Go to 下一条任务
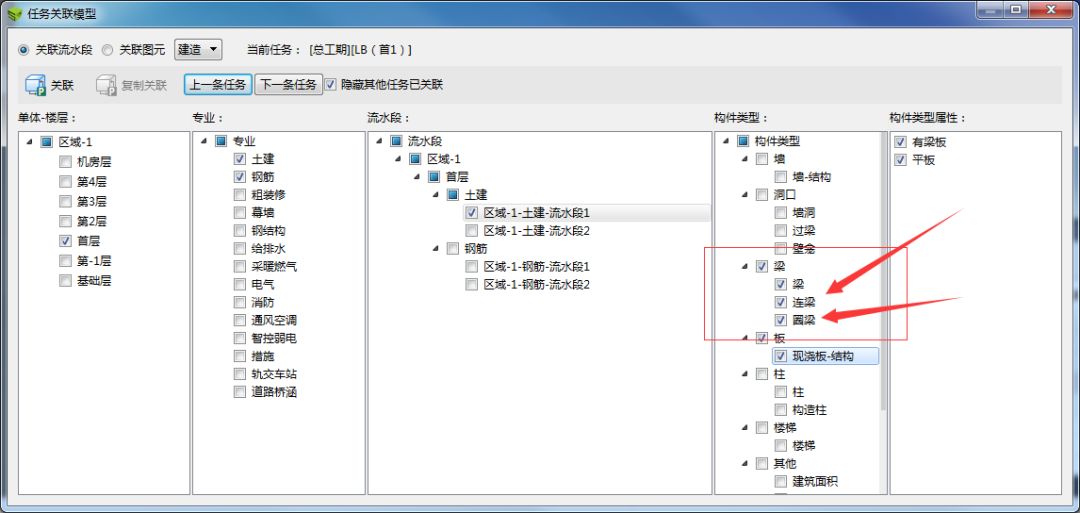The height and width of the screenshot is (513, 1080). (x=289, y=85)
